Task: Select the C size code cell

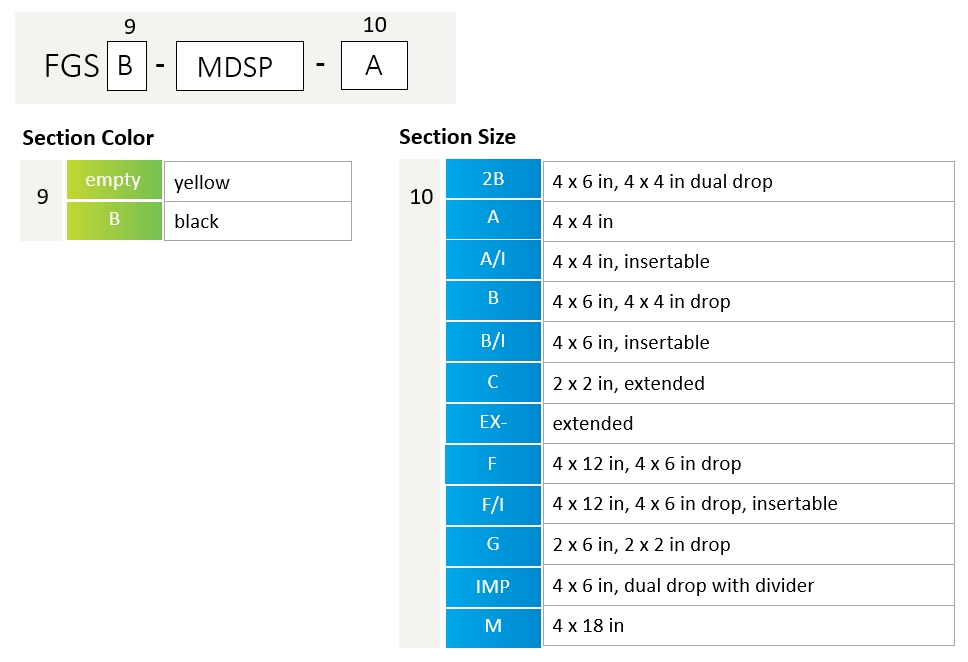Action: click(x=493, y=382)
